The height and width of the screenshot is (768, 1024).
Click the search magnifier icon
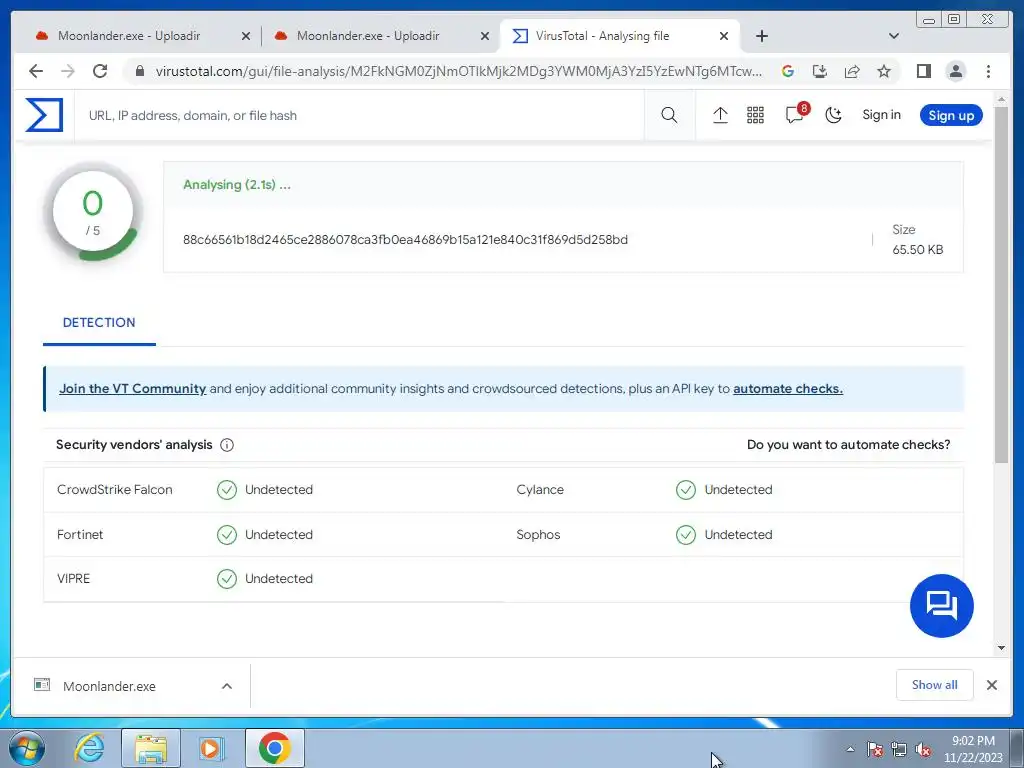(x=669, y=116)
